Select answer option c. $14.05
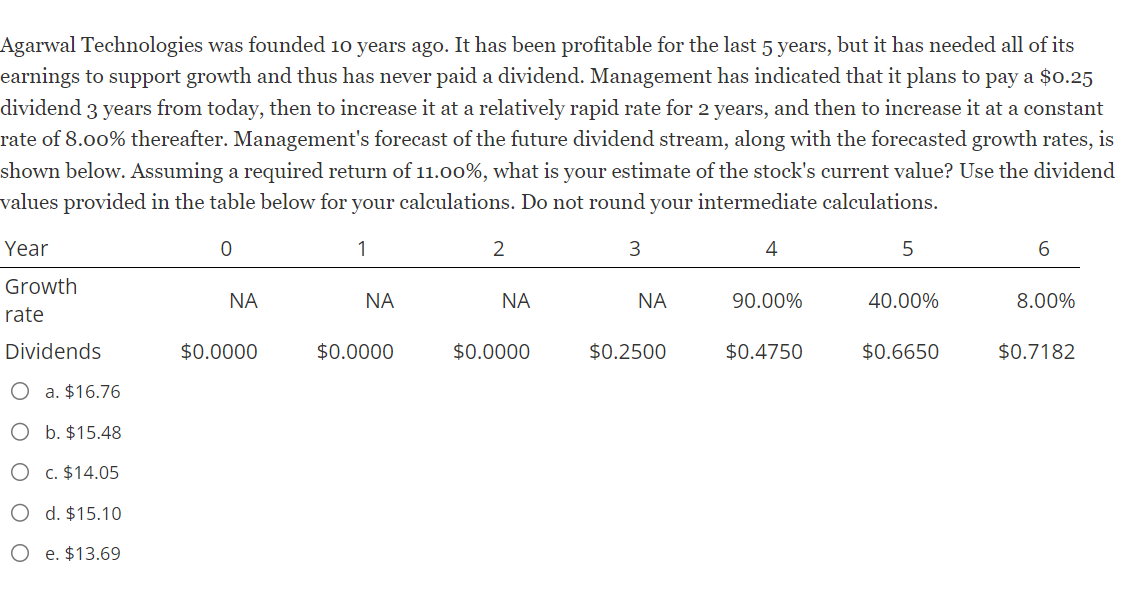The width and height of the screenshot is (1135, 595). pos(19,472)
